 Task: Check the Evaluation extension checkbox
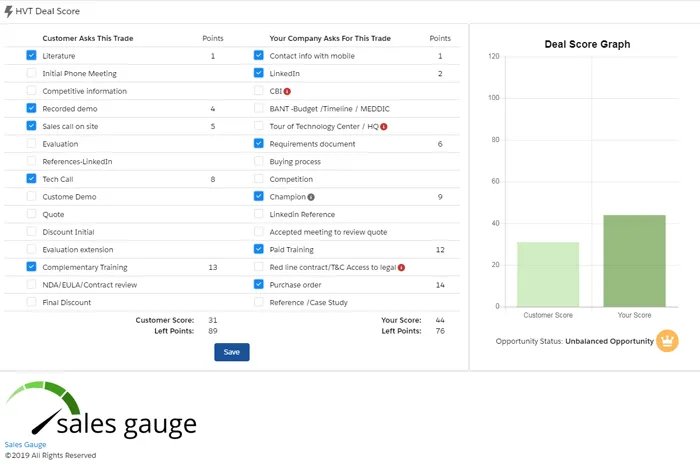[31, 249]
